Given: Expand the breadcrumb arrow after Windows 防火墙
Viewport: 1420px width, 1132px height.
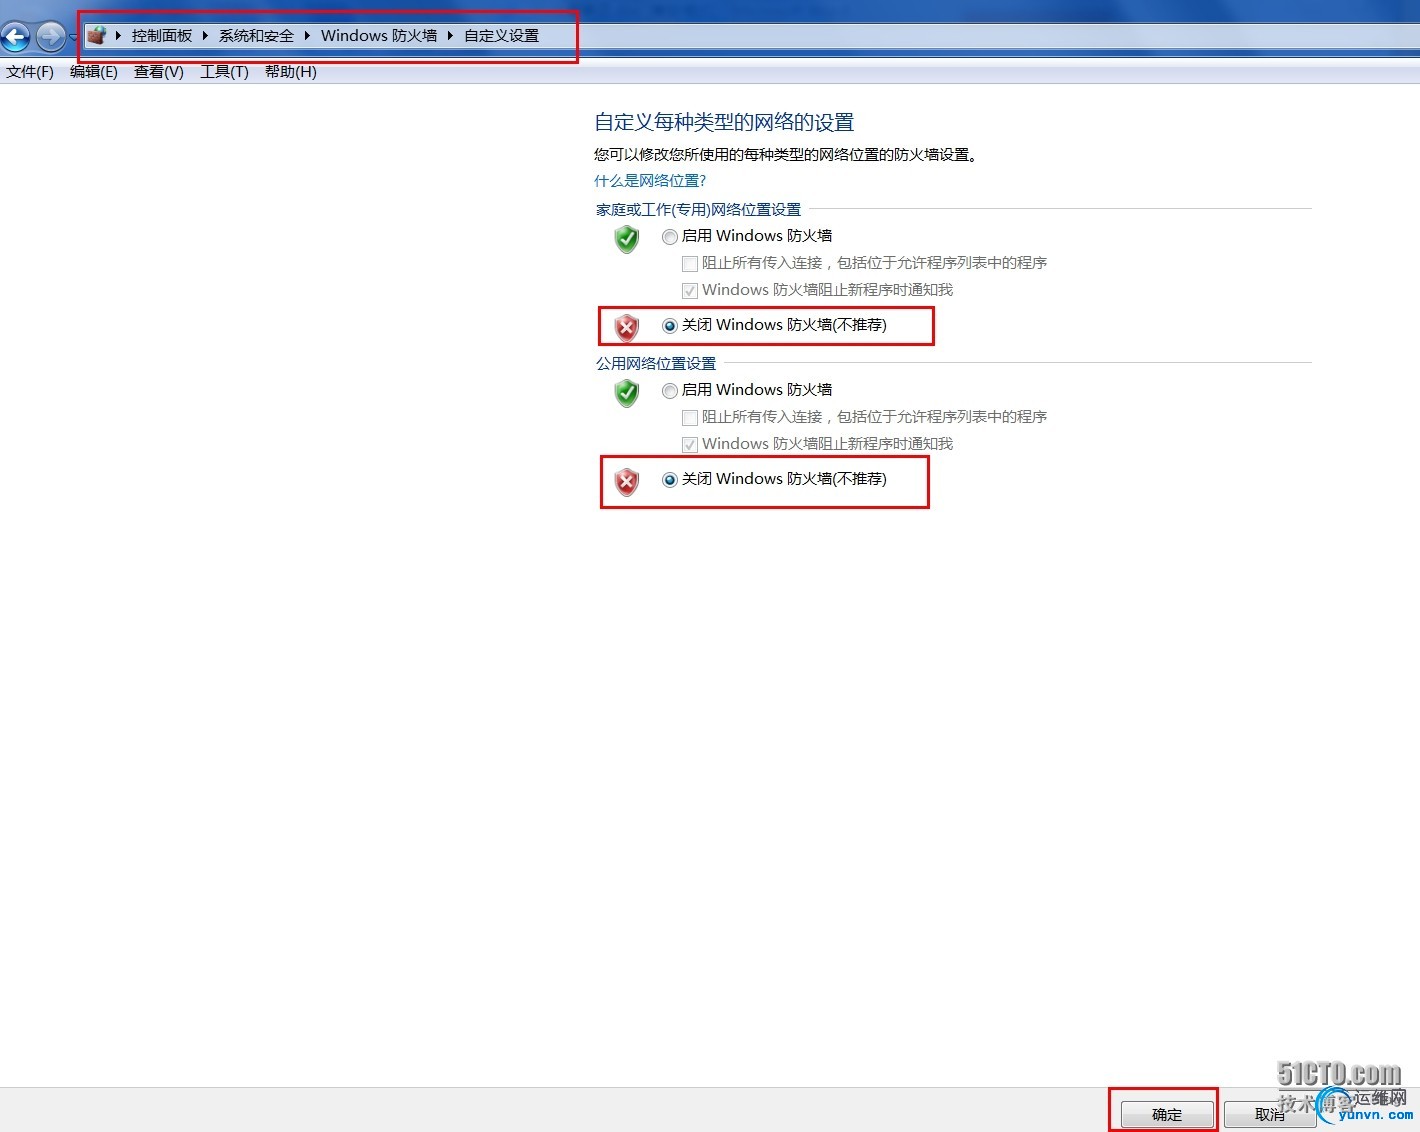Looking at the screenshot, I should pos(450,36).
